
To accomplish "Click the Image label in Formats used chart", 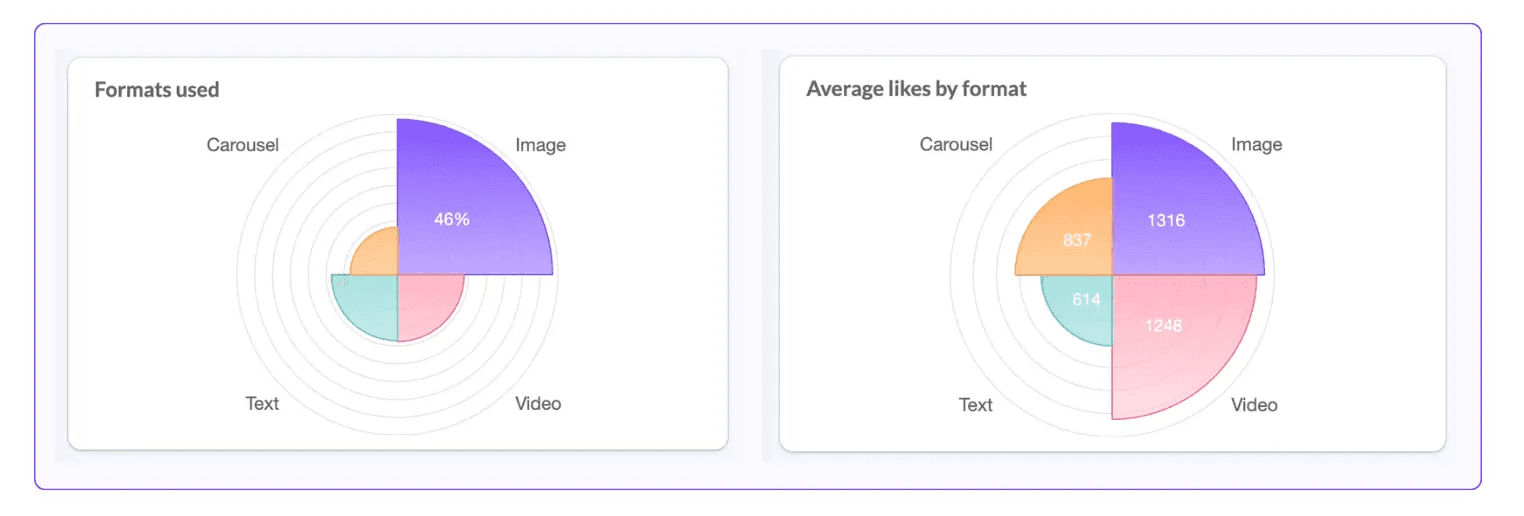I will coord(540,145).
